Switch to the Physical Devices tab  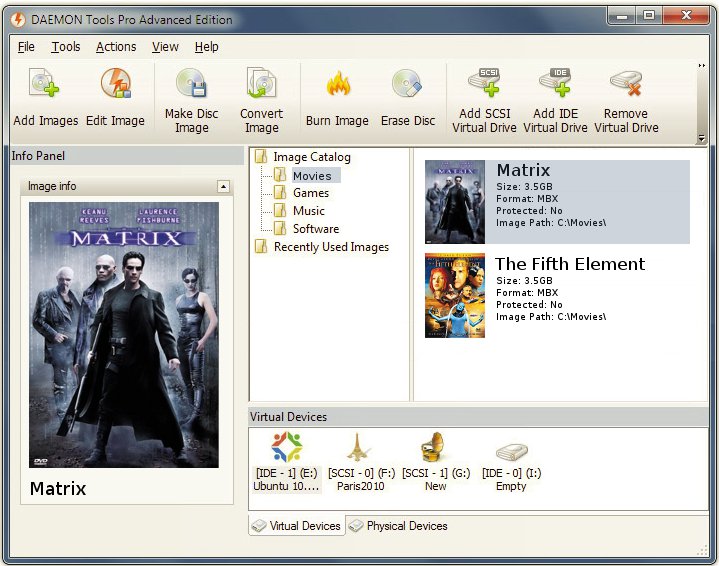pos(398,526)
